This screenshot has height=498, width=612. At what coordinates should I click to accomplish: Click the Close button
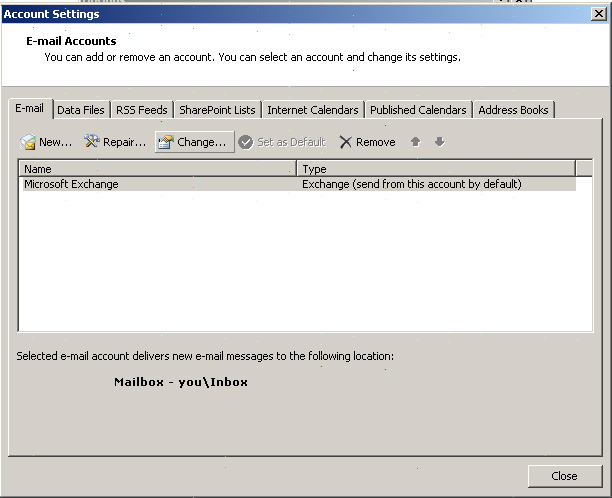pyautogui.click(x=565, y=476)
